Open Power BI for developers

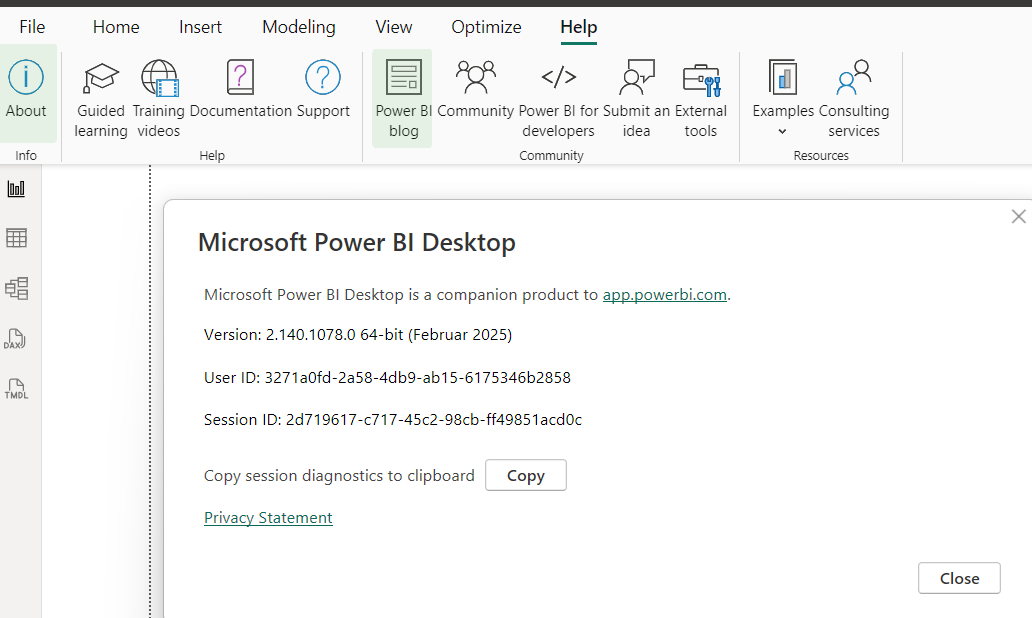pos(558,99)
